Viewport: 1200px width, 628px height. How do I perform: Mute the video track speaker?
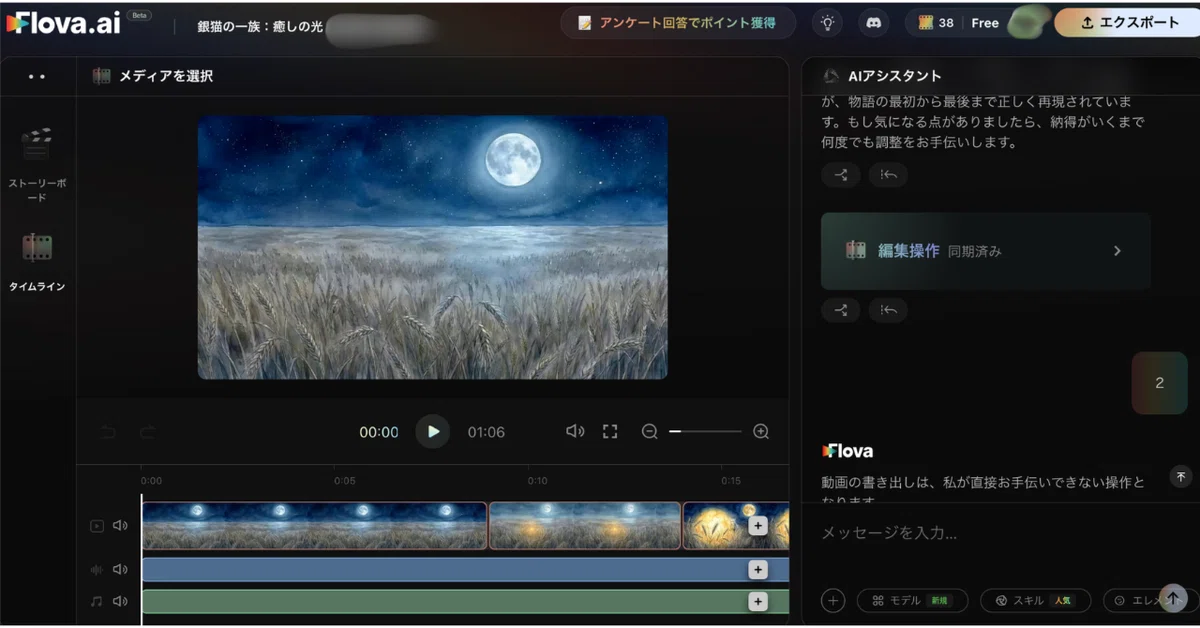click(120, 526)
